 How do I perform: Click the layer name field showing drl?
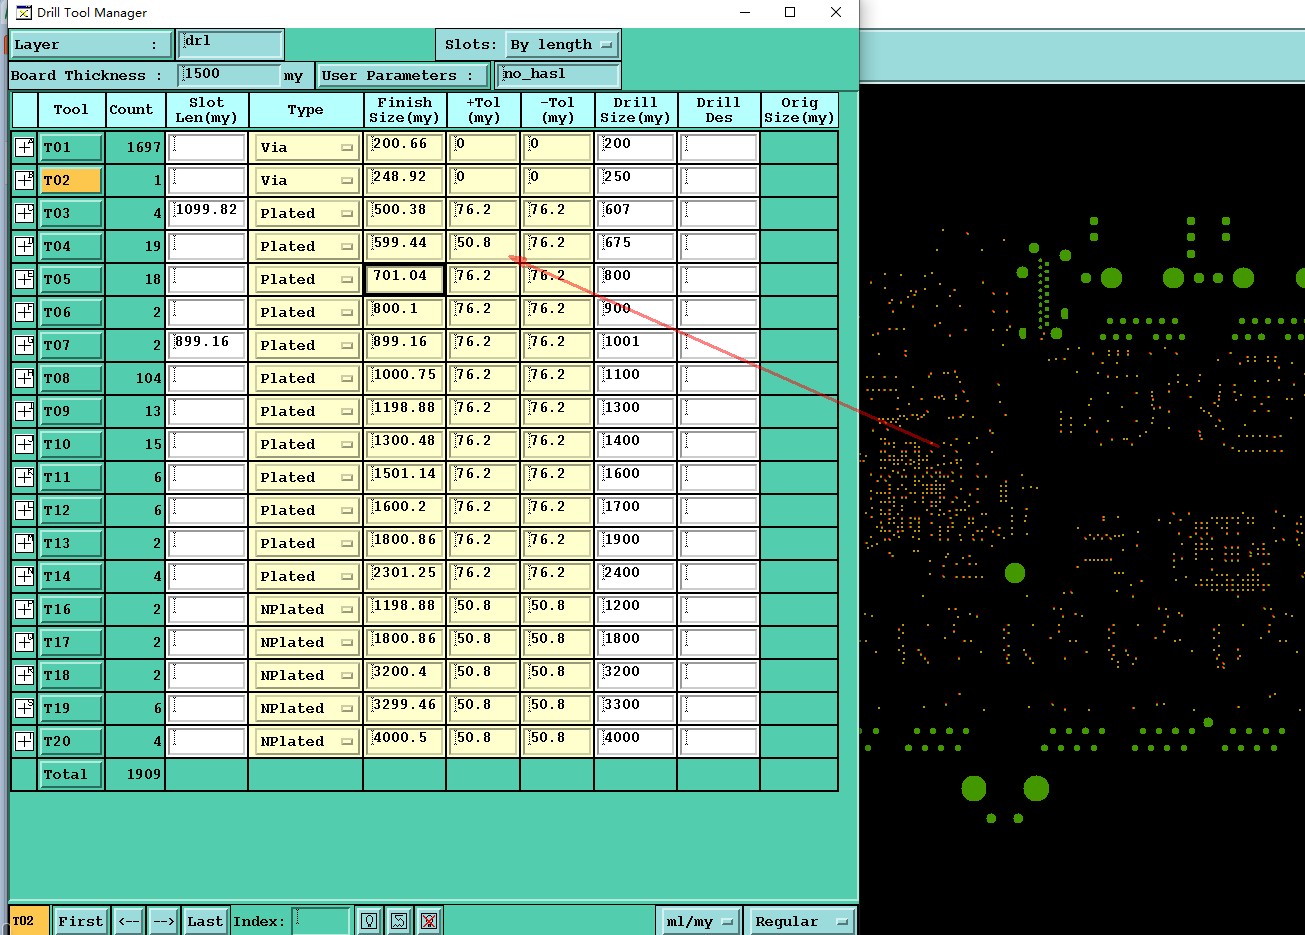231,44
